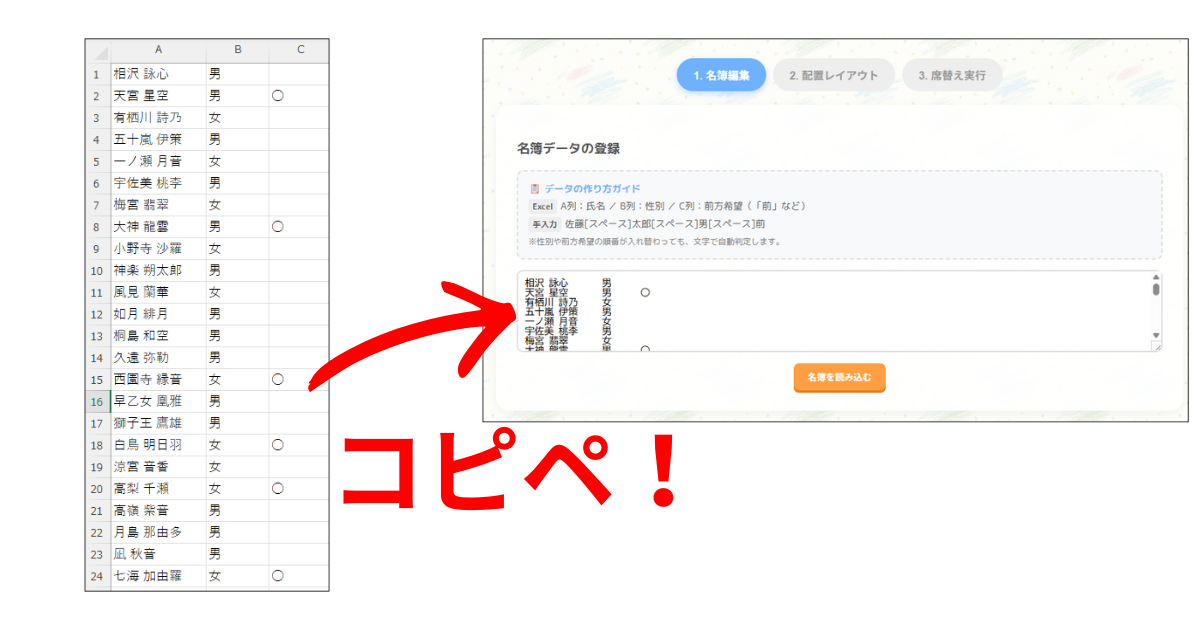1200x630 pixels.
Task: Click the scroll-up arrow in the roster textarea
Action: [x=1156, y=277]
